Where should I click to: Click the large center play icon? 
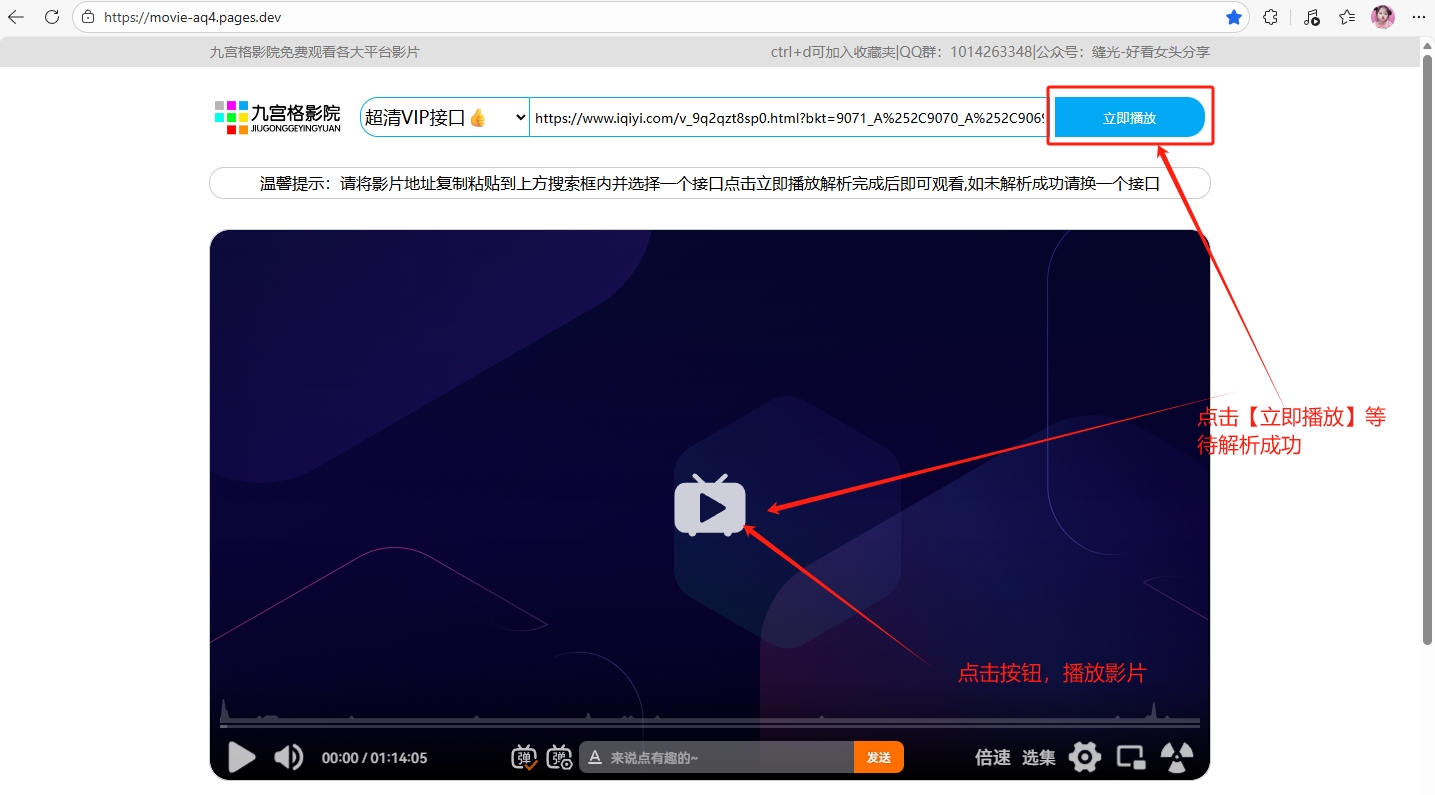[x=710, y=507]
